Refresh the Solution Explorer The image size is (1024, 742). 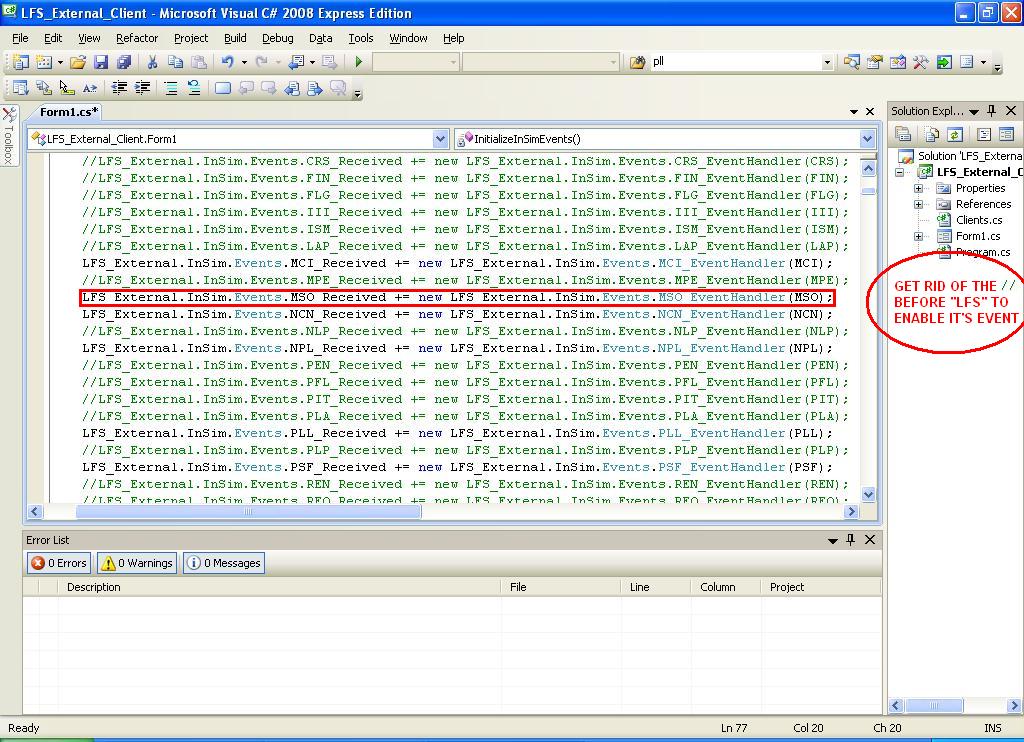click(955, 135)
